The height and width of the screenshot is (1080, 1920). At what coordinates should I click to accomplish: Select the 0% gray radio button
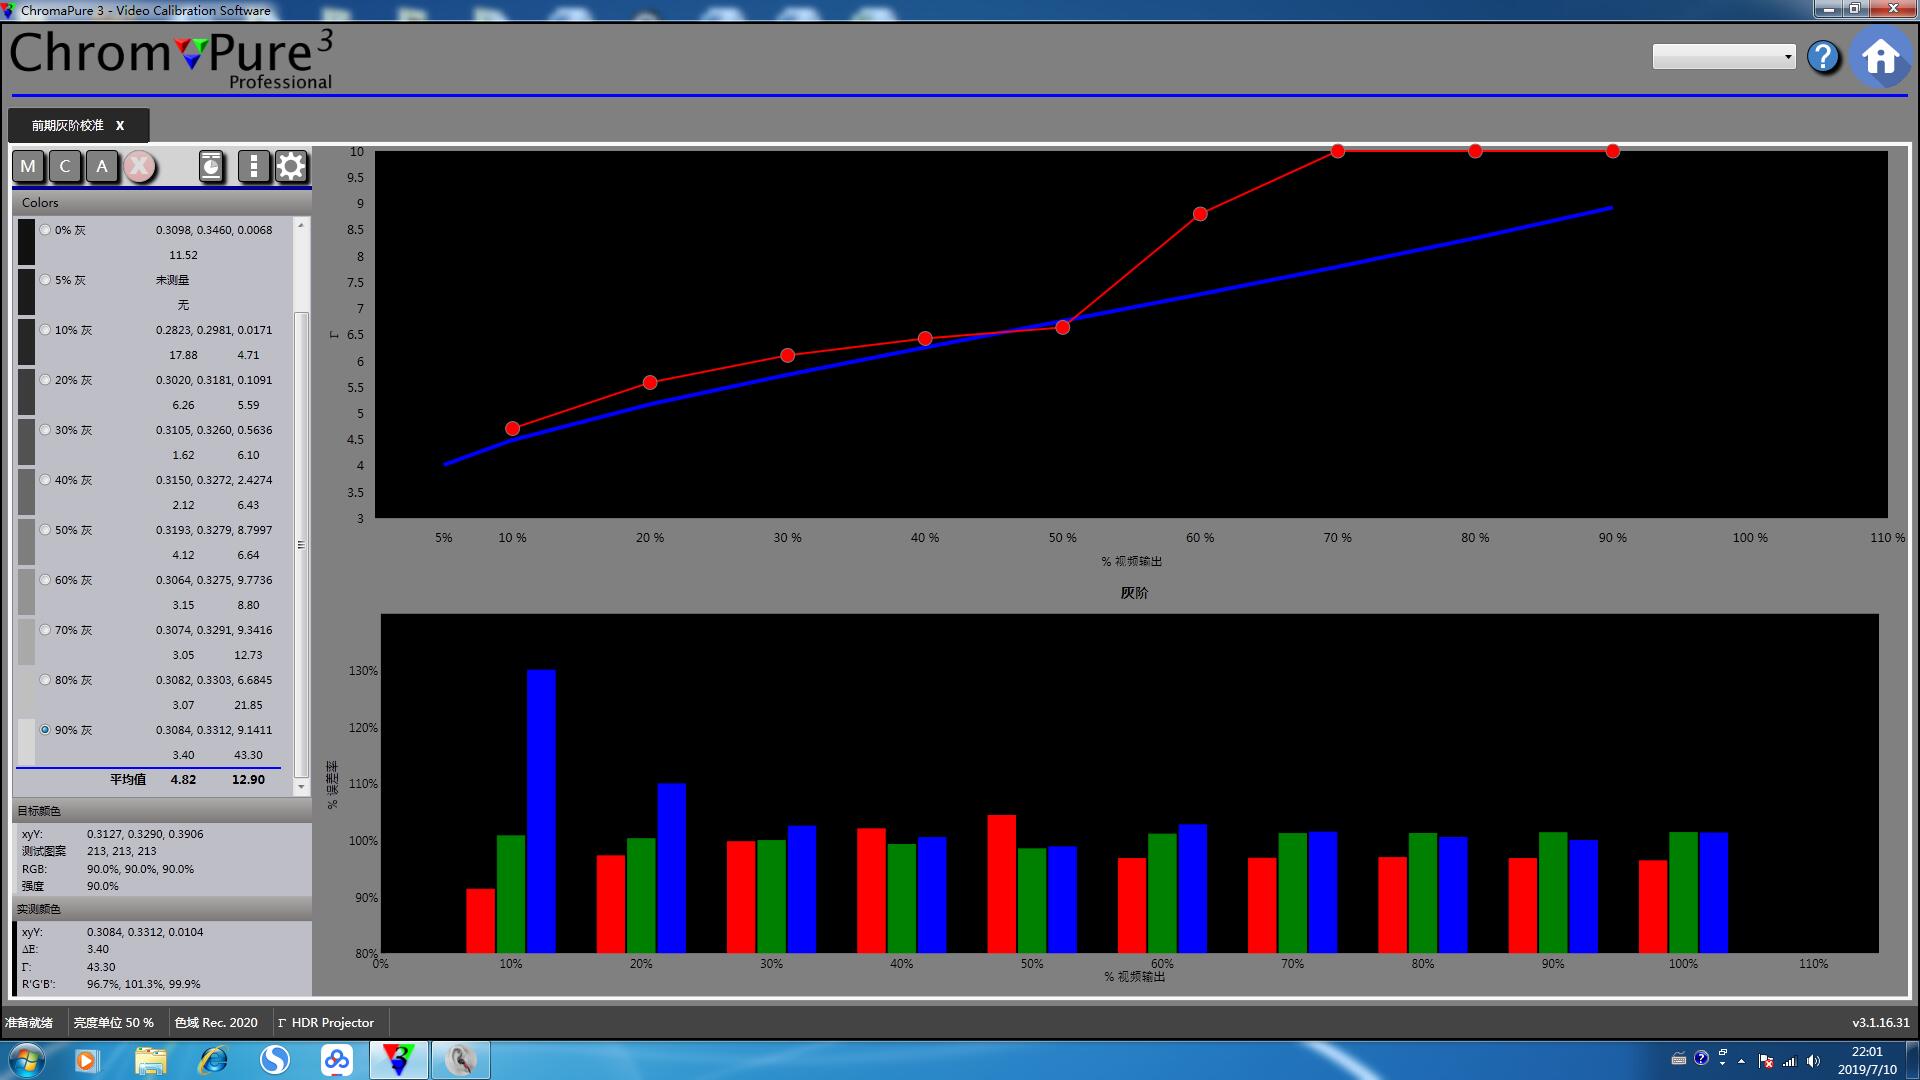pyautogui.click(x=45, y=230)
